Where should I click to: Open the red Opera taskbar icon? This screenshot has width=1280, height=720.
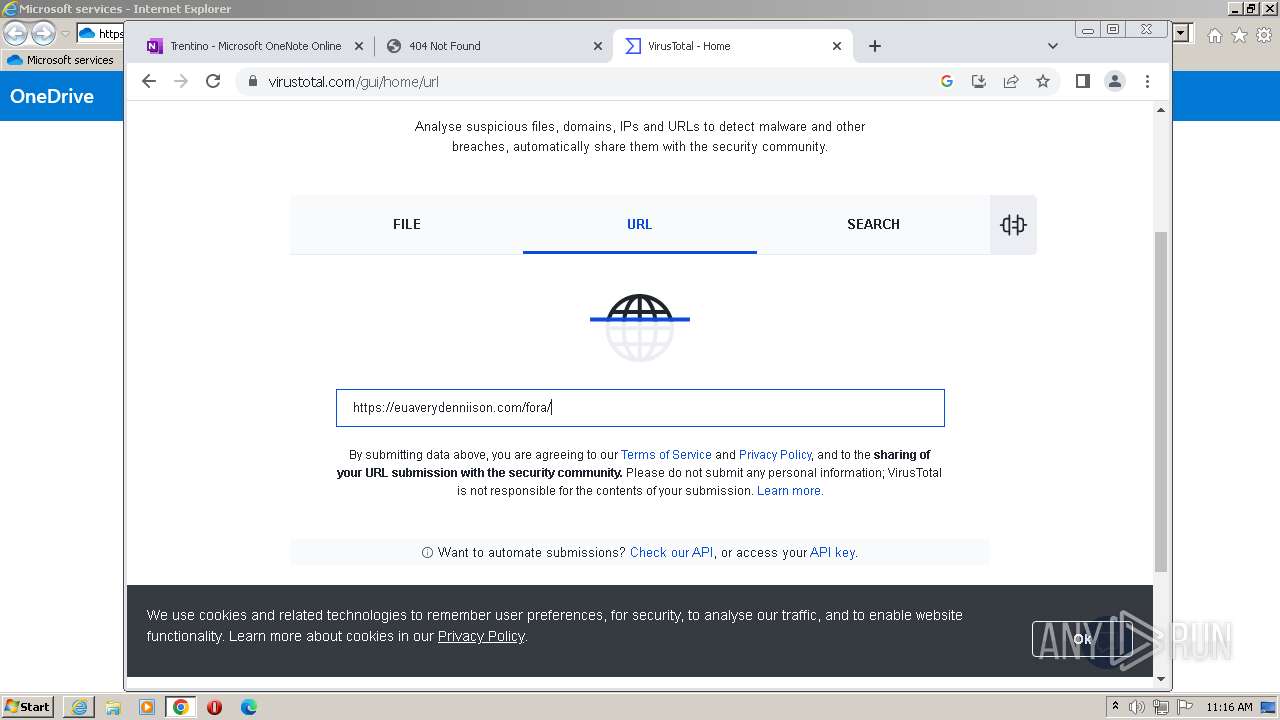214,707
